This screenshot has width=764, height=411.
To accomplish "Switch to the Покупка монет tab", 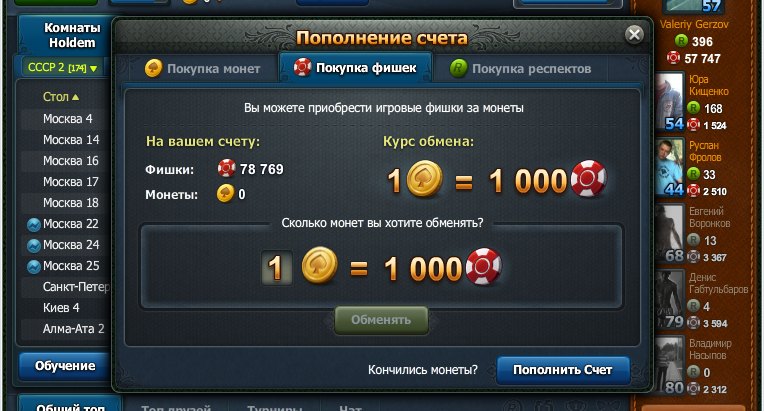I will coord(203,69).
